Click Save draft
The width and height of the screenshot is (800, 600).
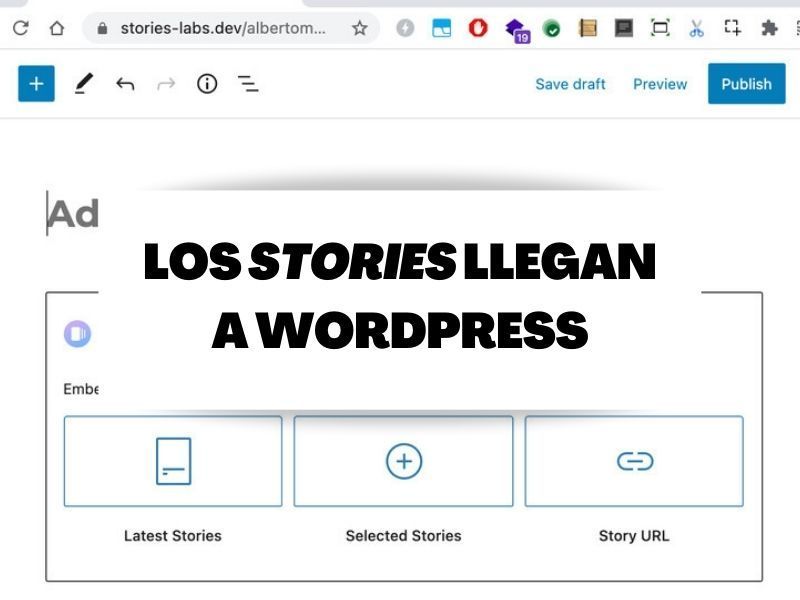tap(570, 84)
